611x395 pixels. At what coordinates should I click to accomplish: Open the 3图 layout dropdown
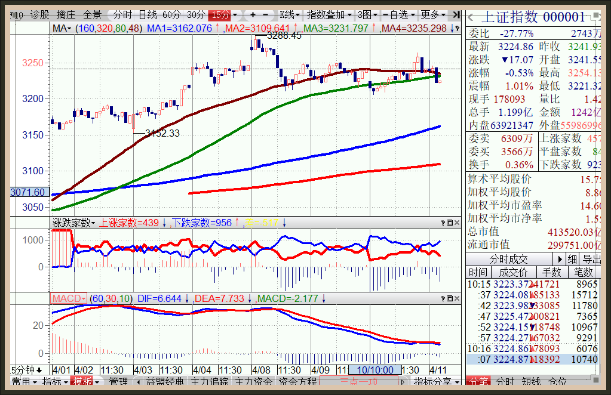(x=367, y=15)
